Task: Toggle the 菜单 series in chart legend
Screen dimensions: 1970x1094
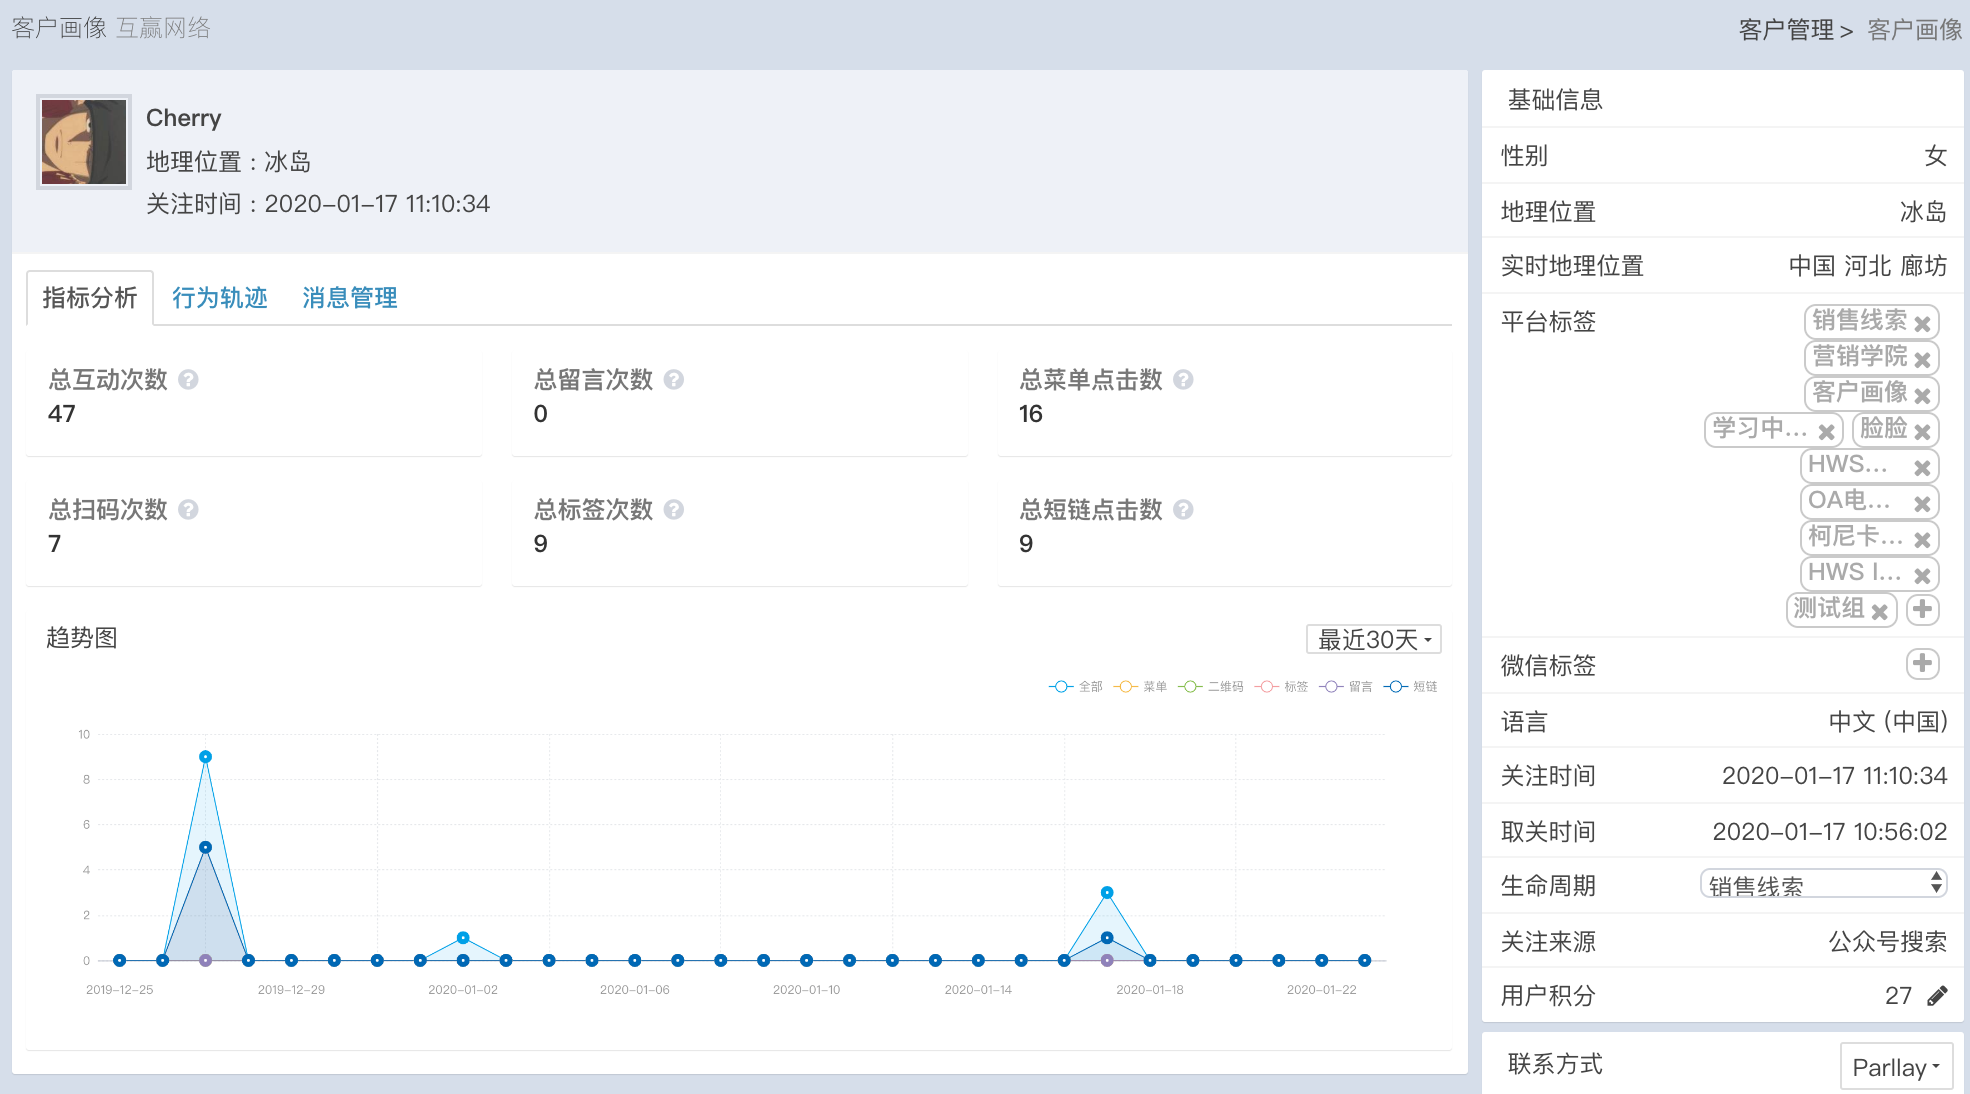Action: coord(1140,686)
